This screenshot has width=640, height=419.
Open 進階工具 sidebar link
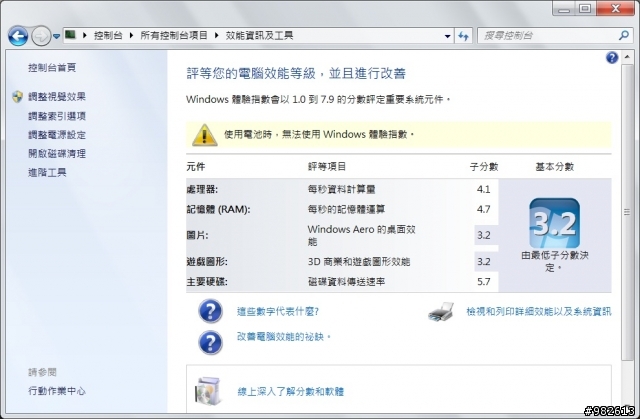click(47, 172)
